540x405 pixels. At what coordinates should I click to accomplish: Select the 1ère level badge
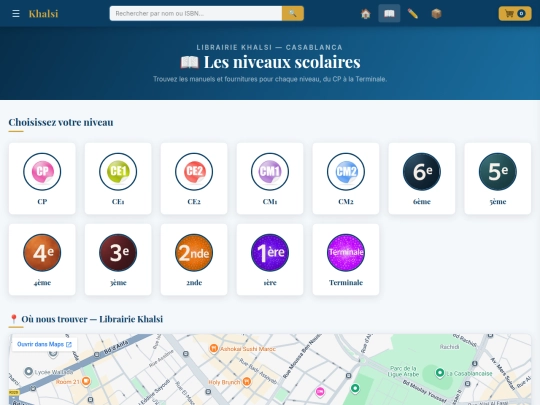point(270,252)
